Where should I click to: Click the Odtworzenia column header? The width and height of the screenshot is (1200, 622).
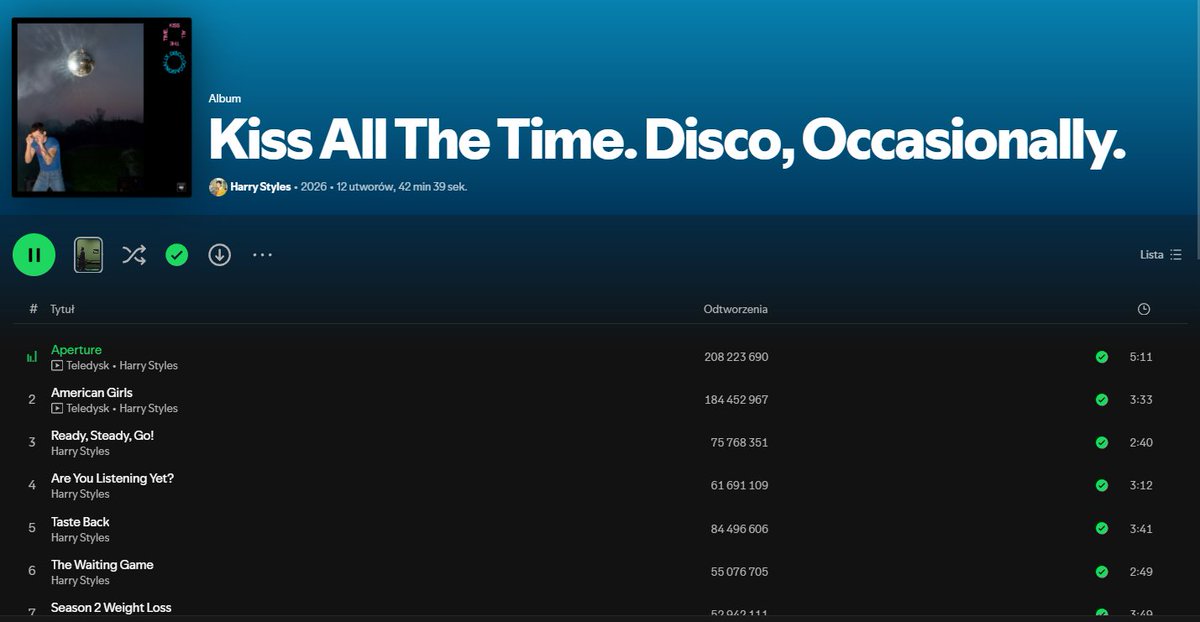point(735,309)
